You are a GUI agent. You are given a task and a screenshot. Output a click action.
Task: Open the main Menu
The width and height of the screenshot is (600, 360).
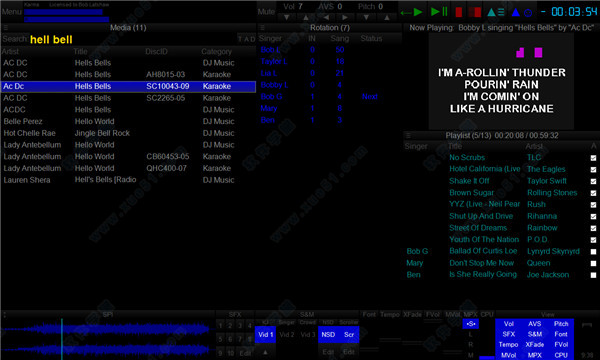[11, 11]
